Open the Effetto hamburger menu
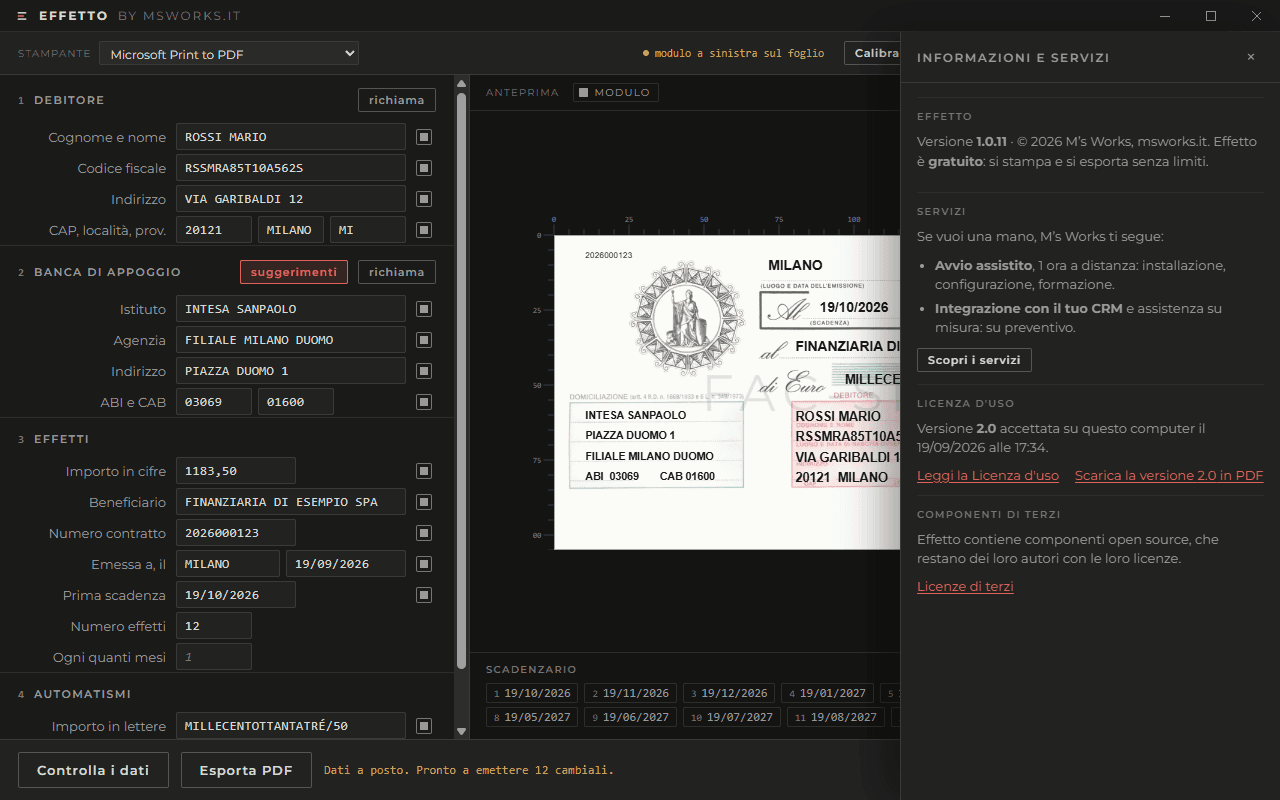This screenshot has width=1280, height=800. 23,16
